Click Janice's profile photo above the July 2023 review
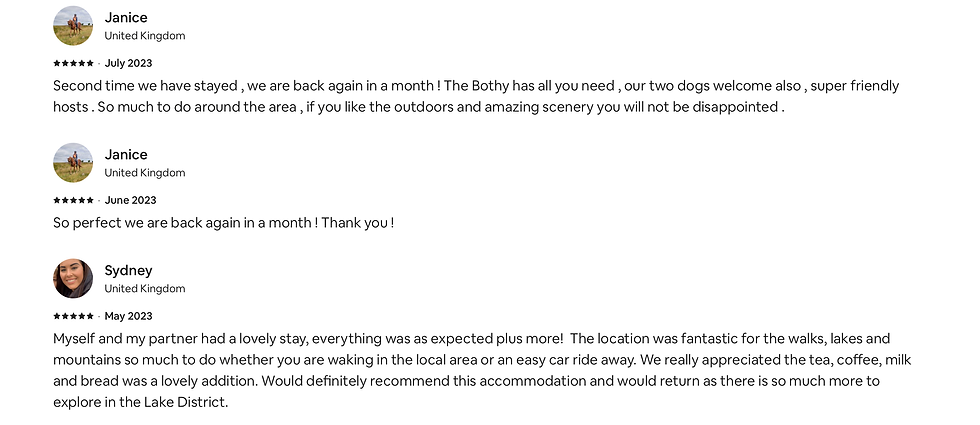The image size is (980, 425). (x=73, y=26)
